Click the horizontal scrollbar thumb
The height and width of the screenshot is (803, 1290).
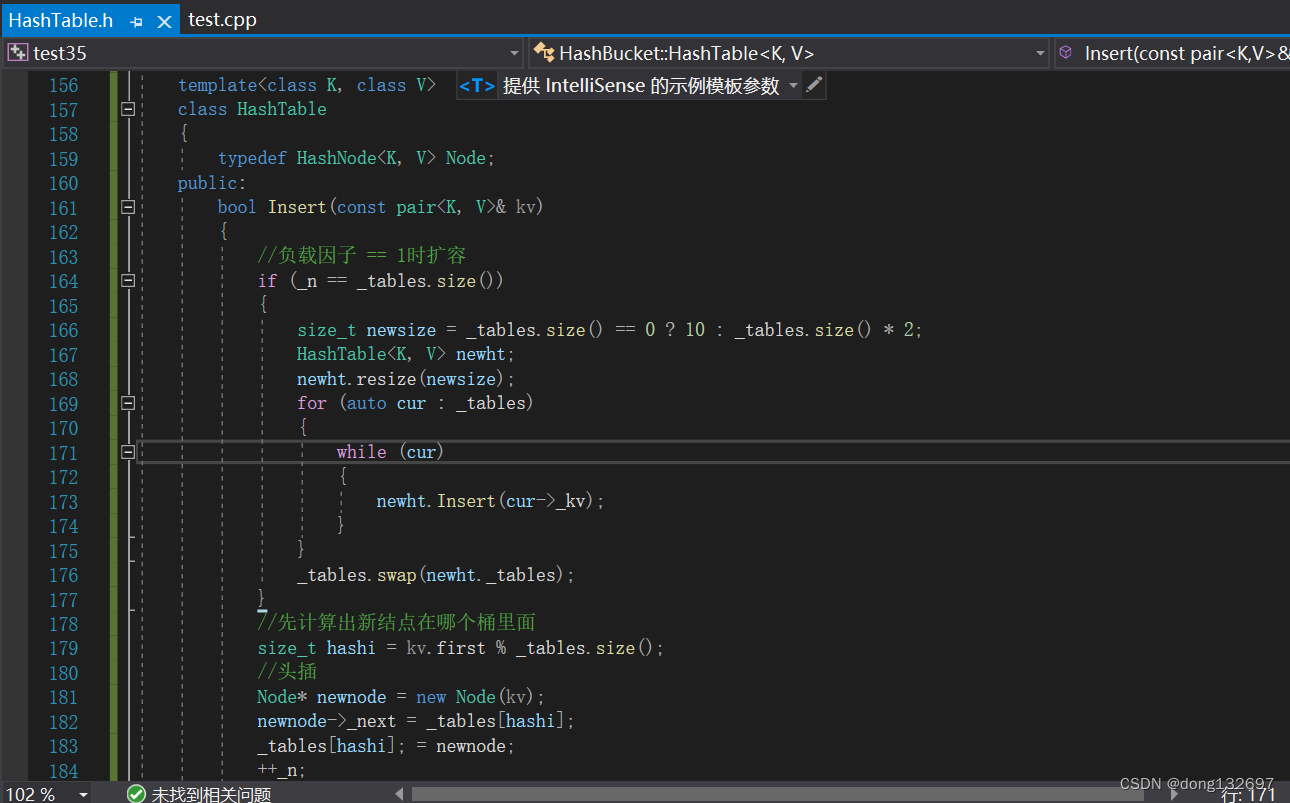coord(777,794)
